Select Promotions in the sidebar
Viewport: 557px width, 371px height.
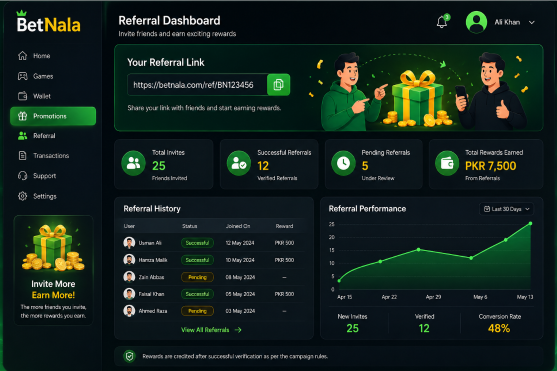pos(53,116)
